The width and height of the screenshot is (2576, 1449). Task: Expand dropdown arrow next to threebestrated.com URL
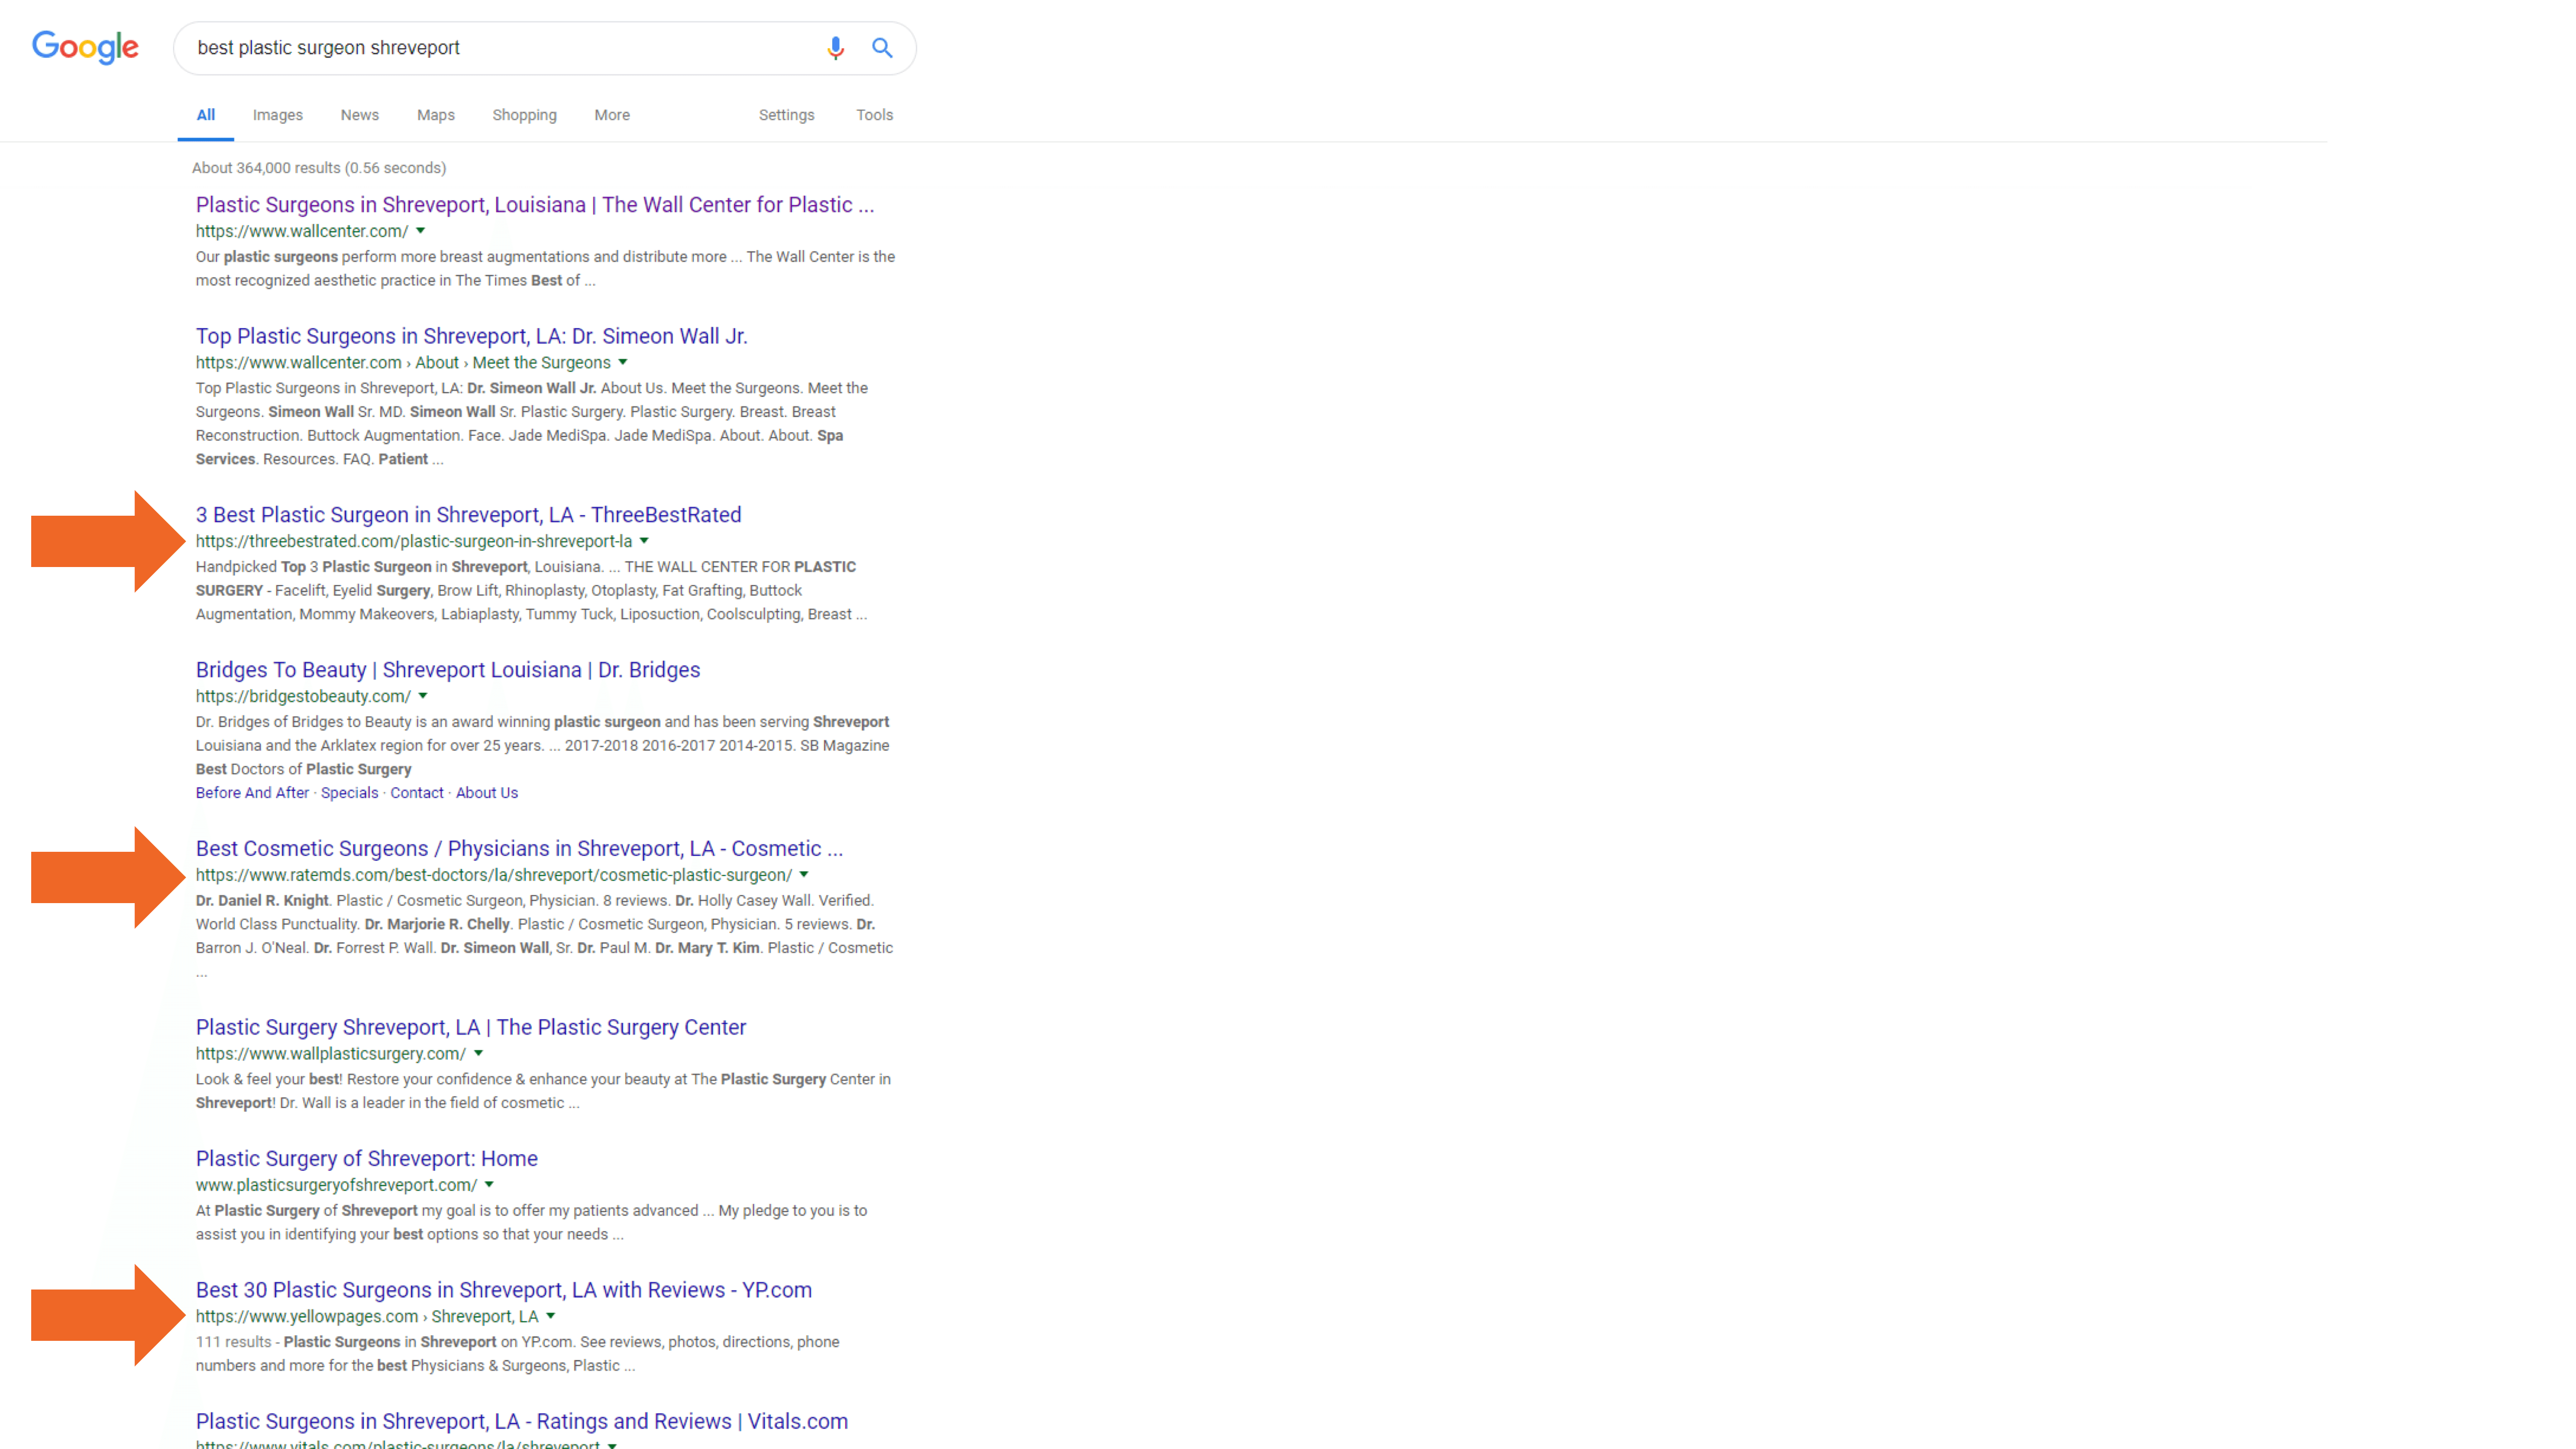pyautogui.click(x=645, y=541)
